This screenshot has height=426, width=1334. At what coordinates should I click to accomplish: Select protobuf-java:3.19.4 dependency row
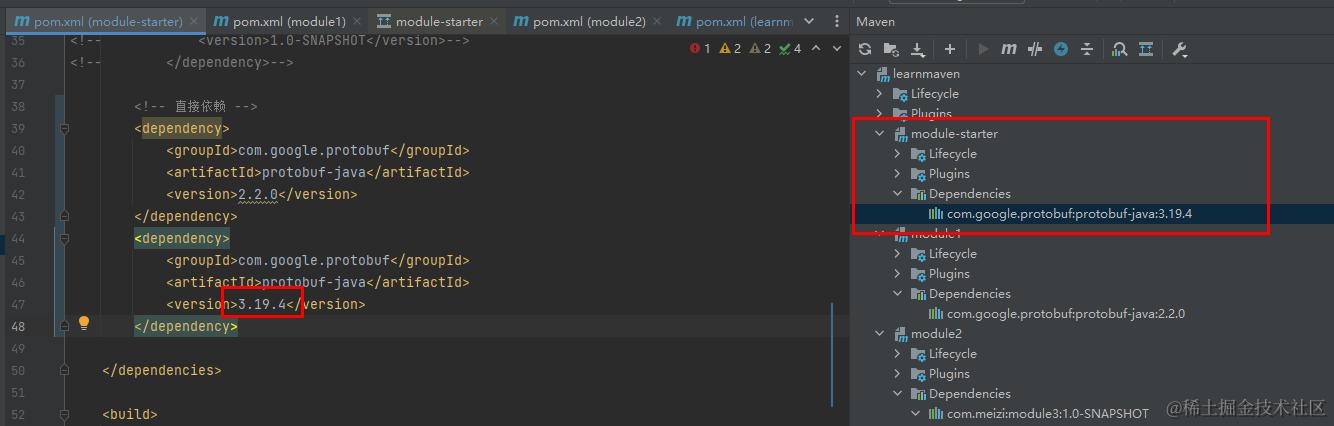[1092, 213]
